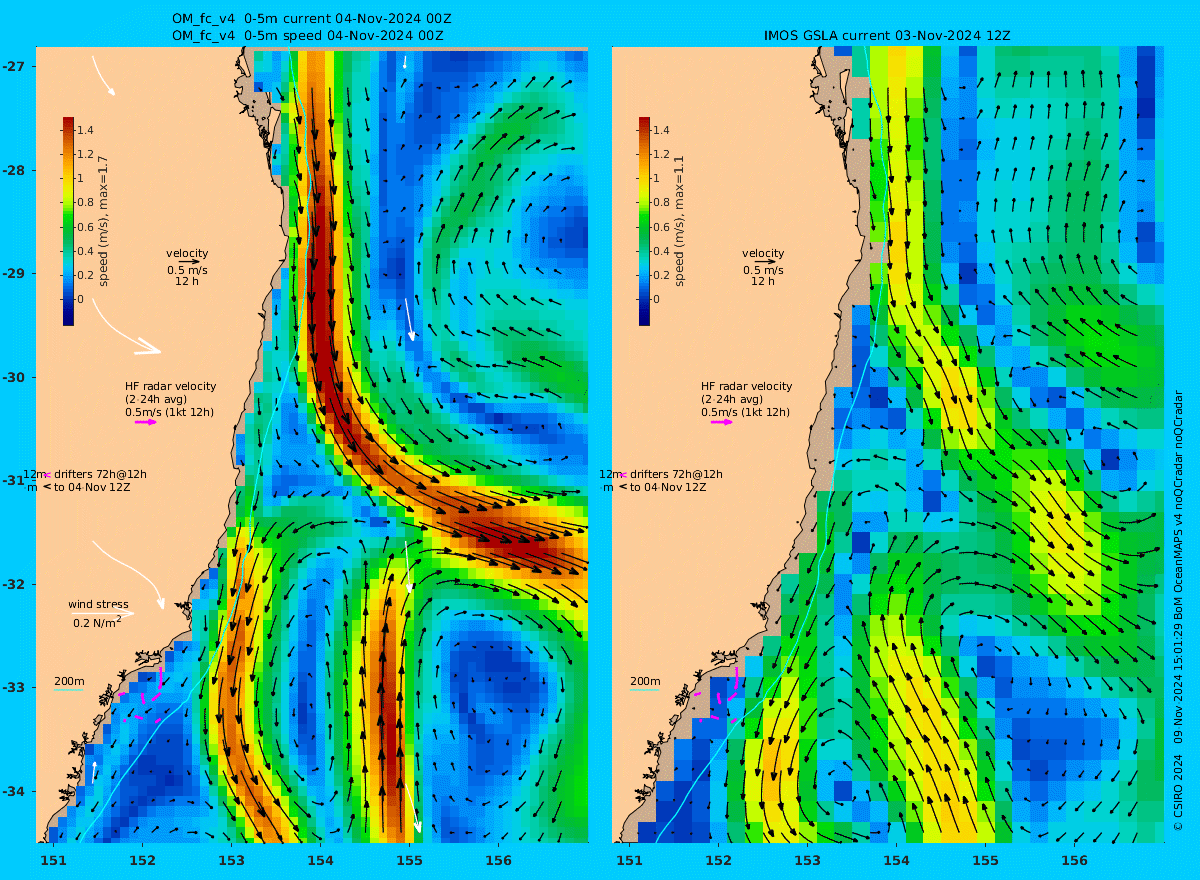Select title 'OM_fc_v4 0-5m speed 04-Nov-2024 00Z'

[x=308, y=36]
